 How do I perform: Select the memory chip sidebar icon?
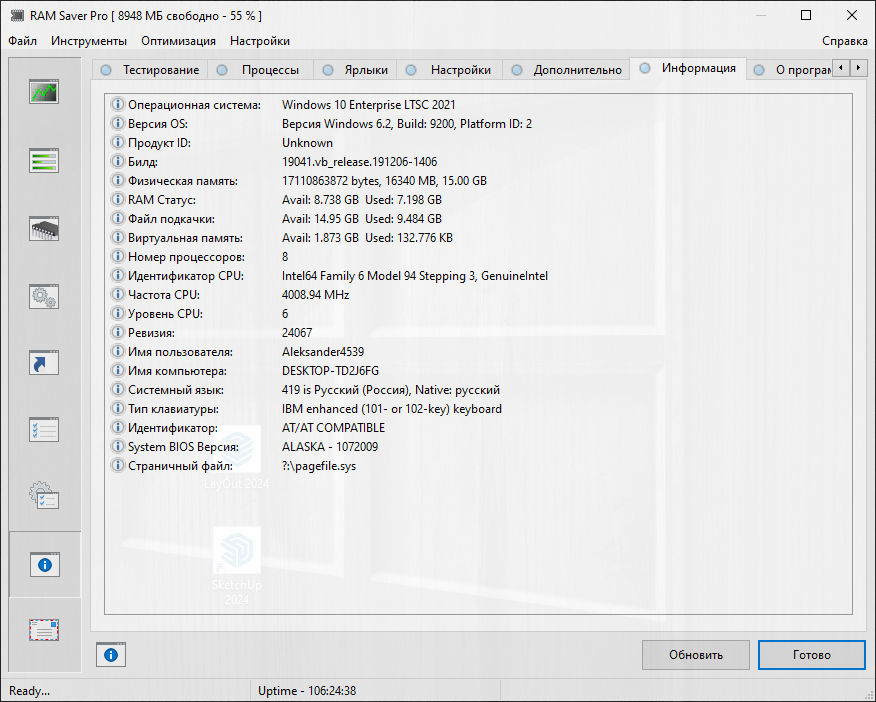[x=44, y=228]
